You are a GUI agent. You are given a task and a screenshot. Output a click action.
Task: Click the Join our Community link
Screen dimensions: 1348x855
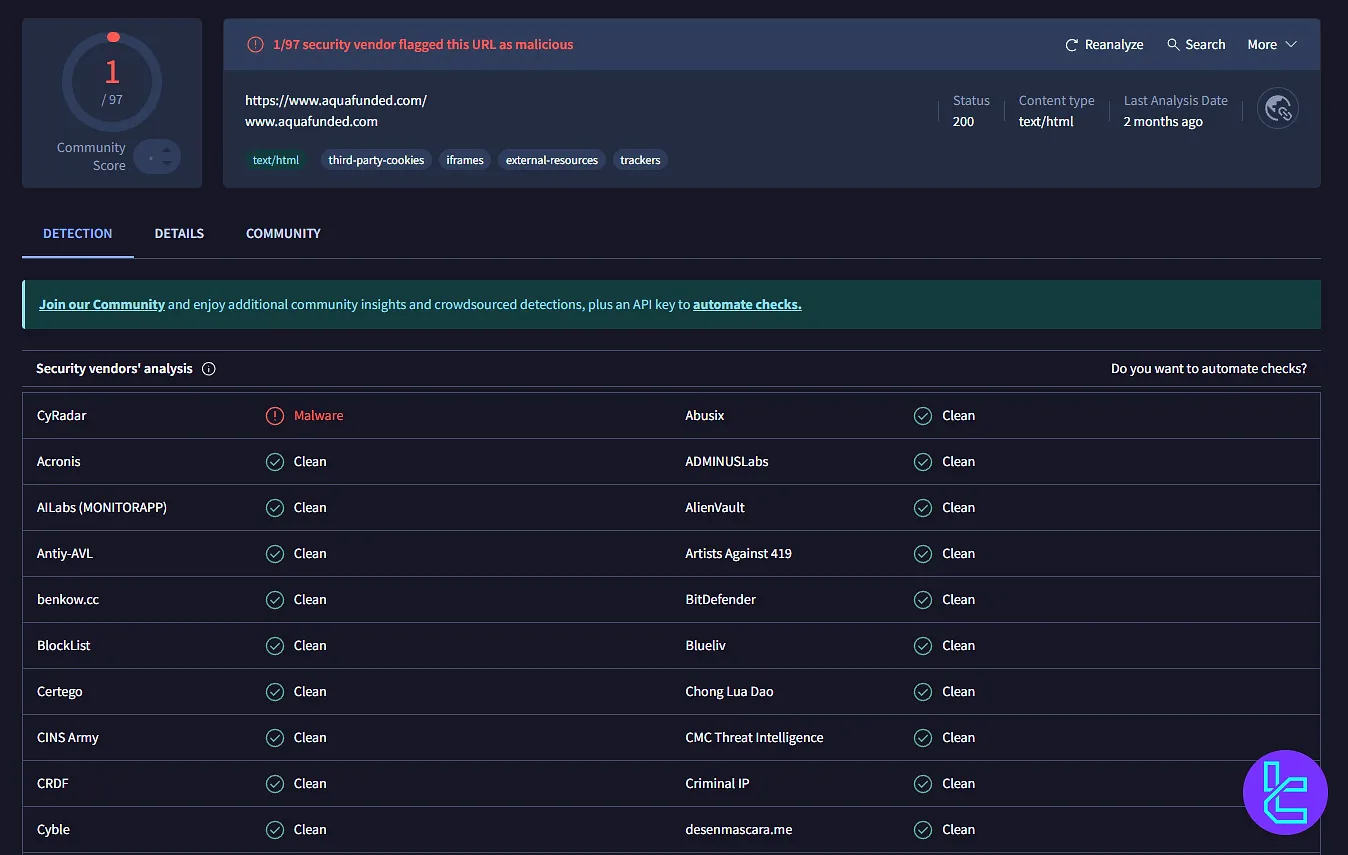(x=101, y=304)
